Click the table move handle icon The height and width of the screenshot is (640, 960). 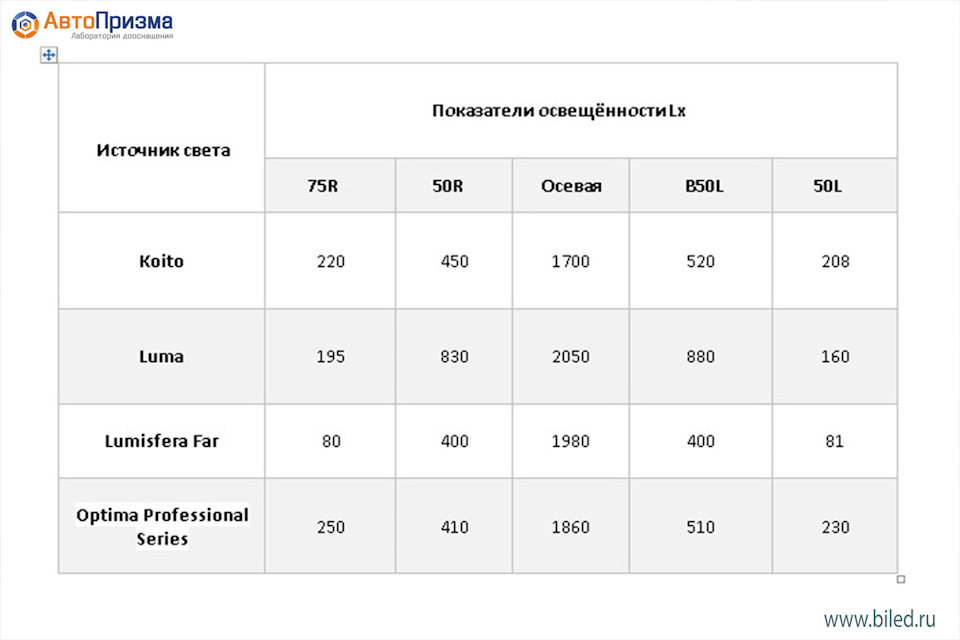click(49, 55)
